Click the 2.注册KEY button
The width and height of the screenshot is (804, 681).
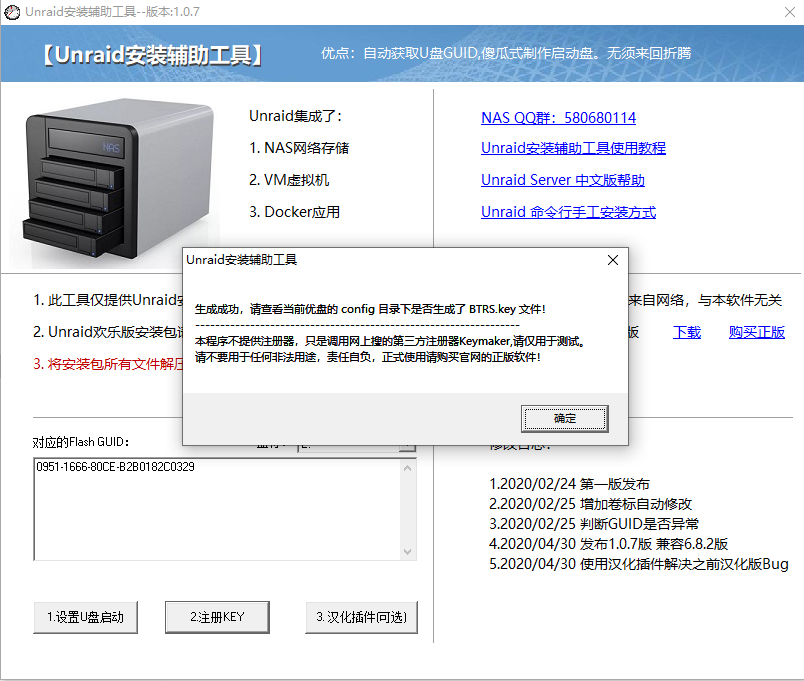point(217,617)
